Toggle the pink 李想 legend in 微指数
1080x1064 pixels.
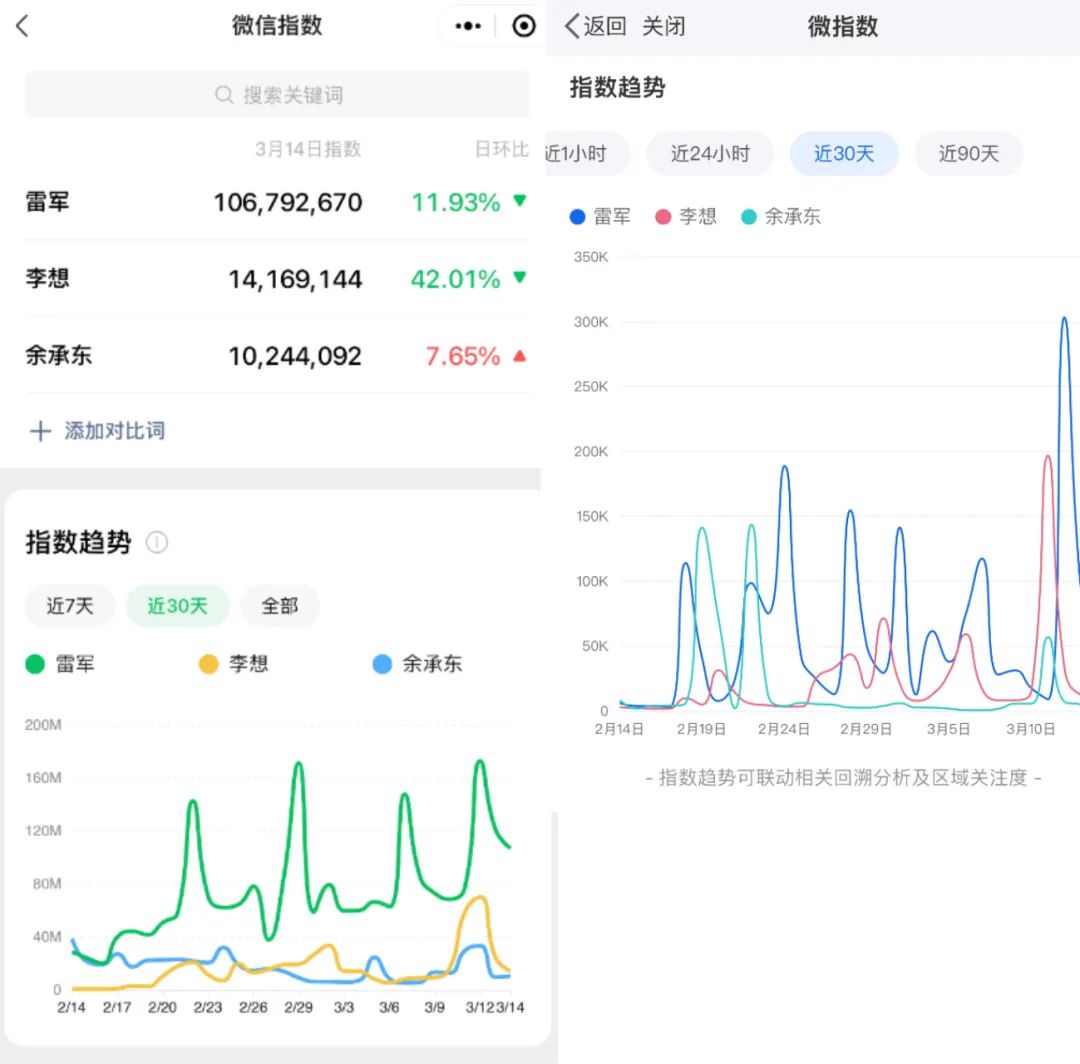pos(686,217)
